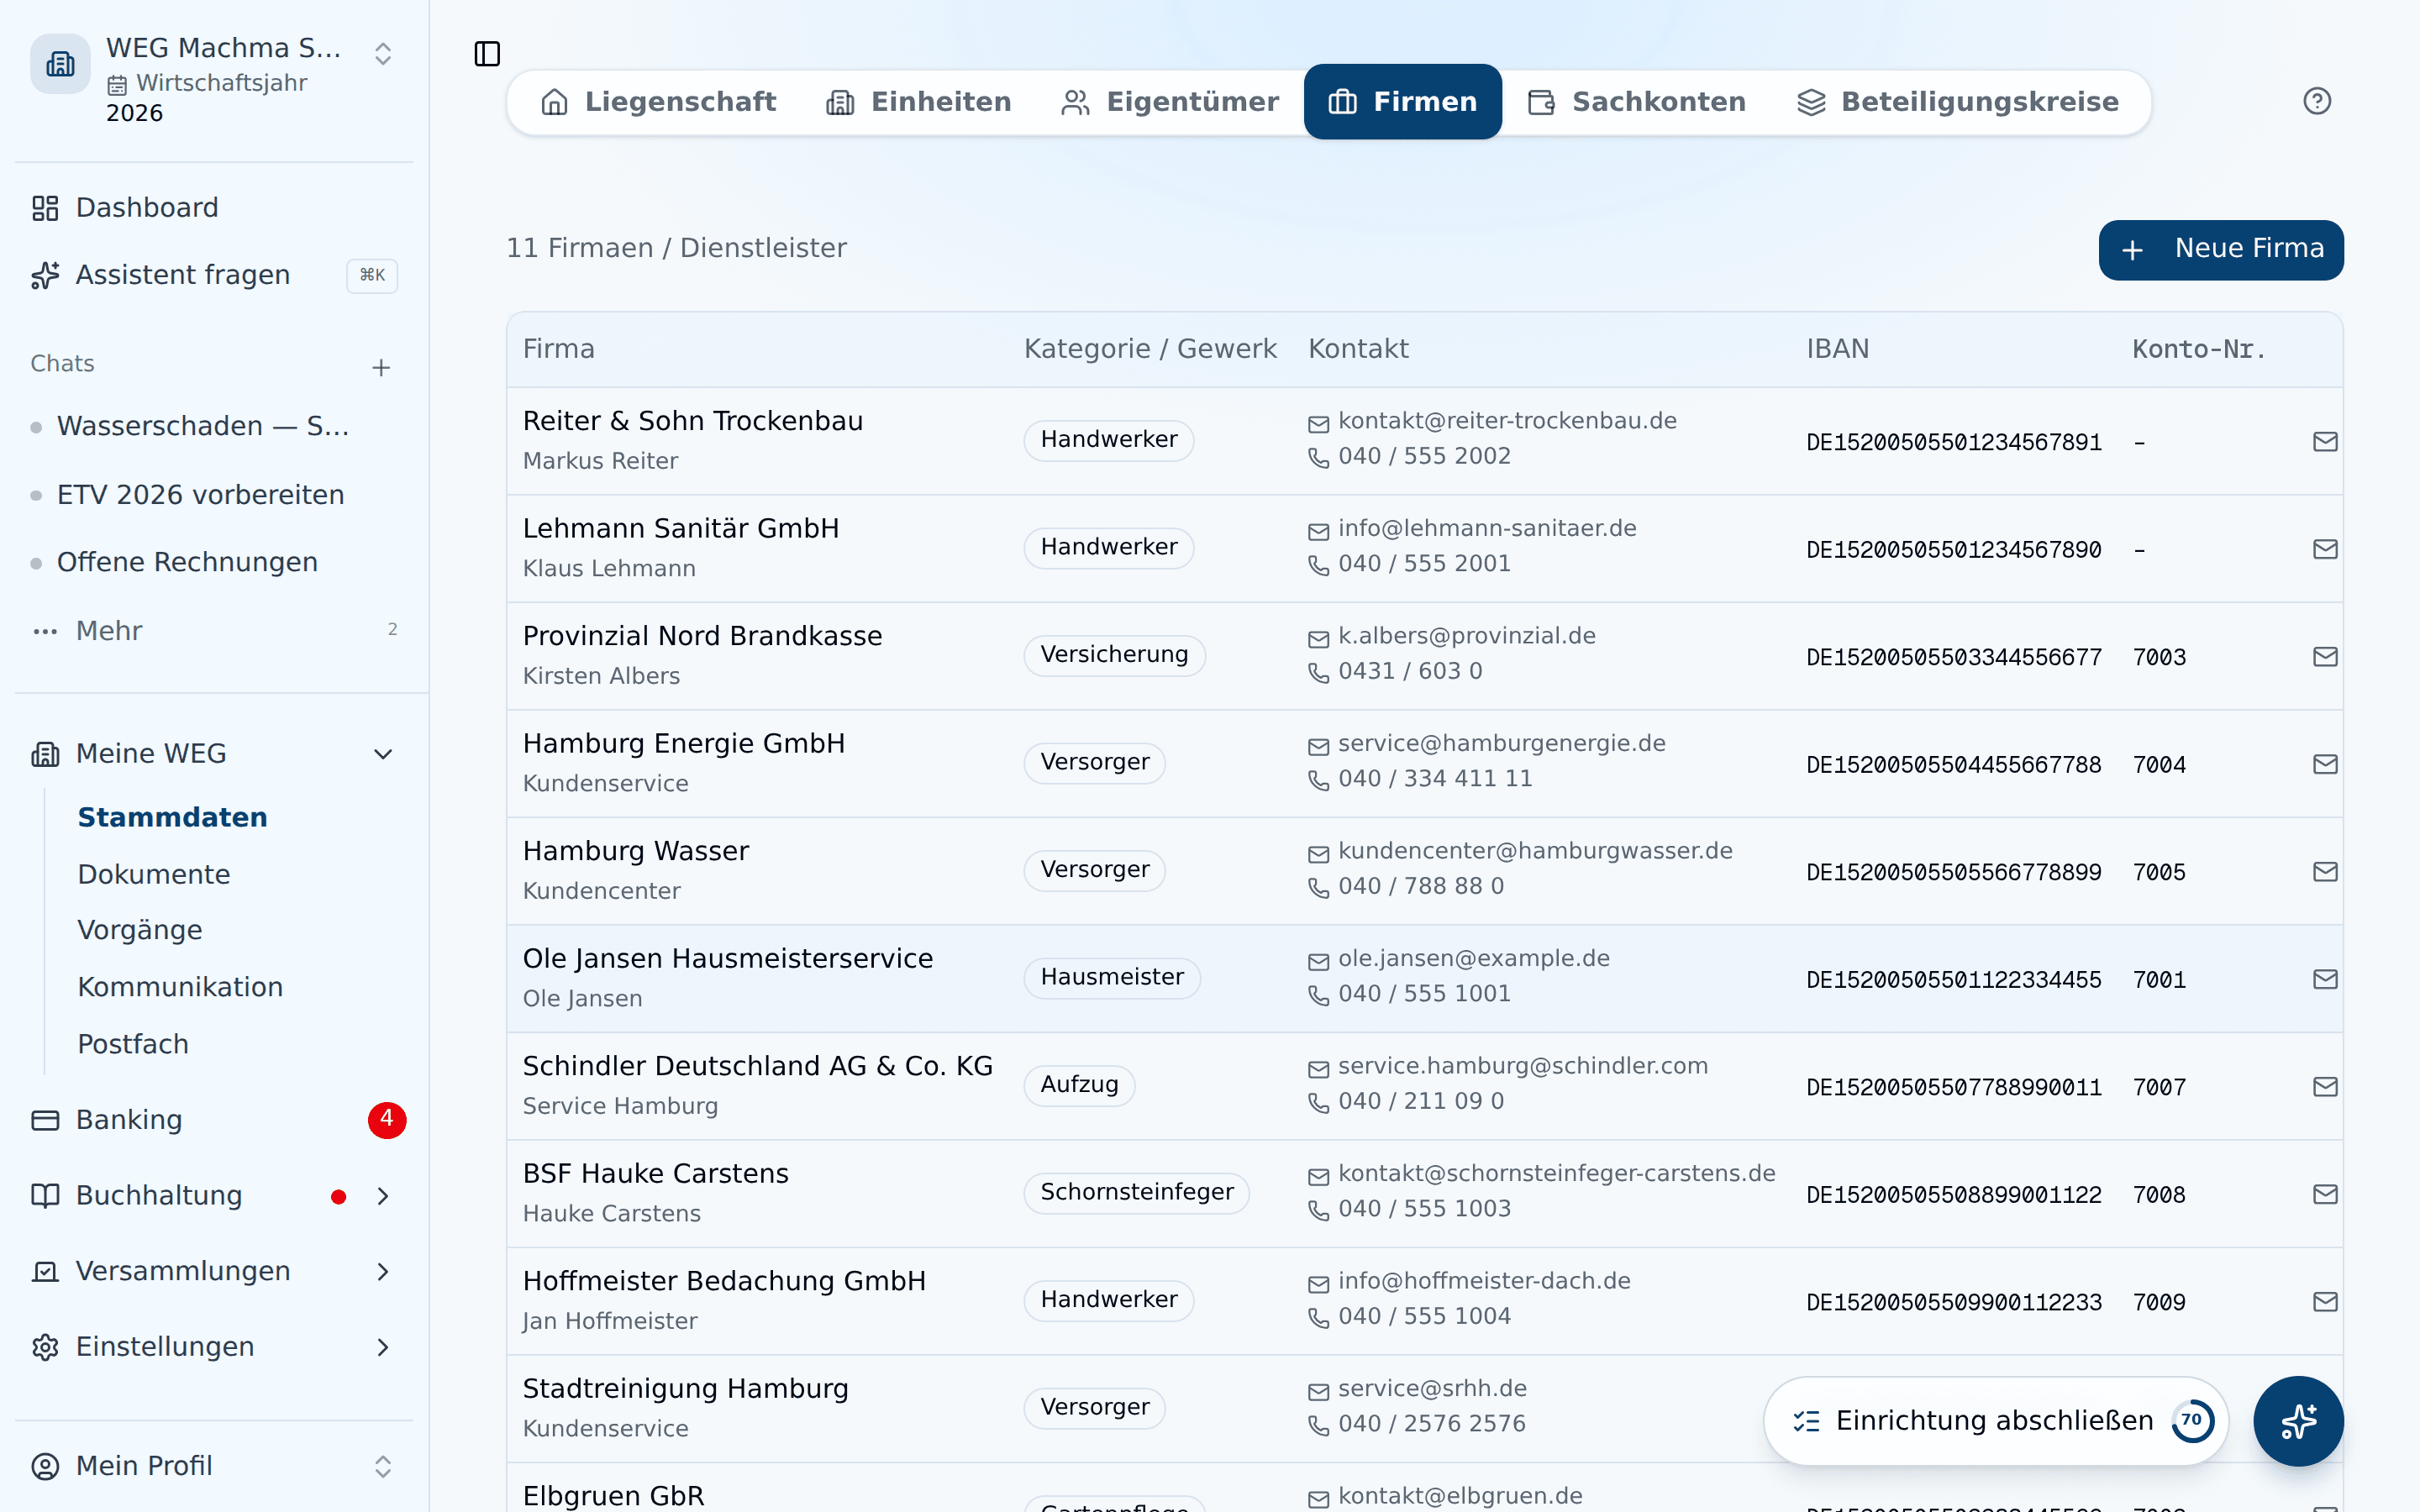Open Dashboard from the sidebar
2420x1512 pixels.
pos(214,208)
